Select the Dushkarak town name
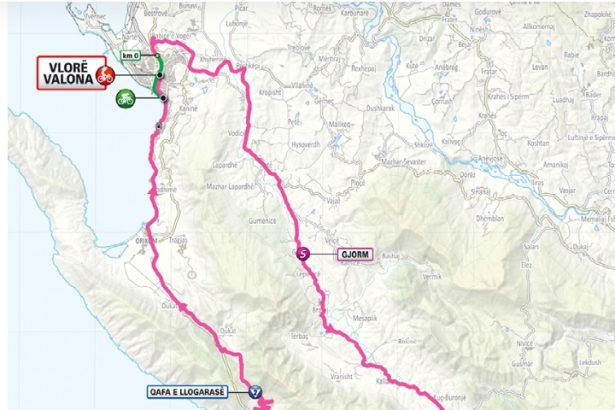The width and height of the screenshot is (615, 410). (380, 108)
